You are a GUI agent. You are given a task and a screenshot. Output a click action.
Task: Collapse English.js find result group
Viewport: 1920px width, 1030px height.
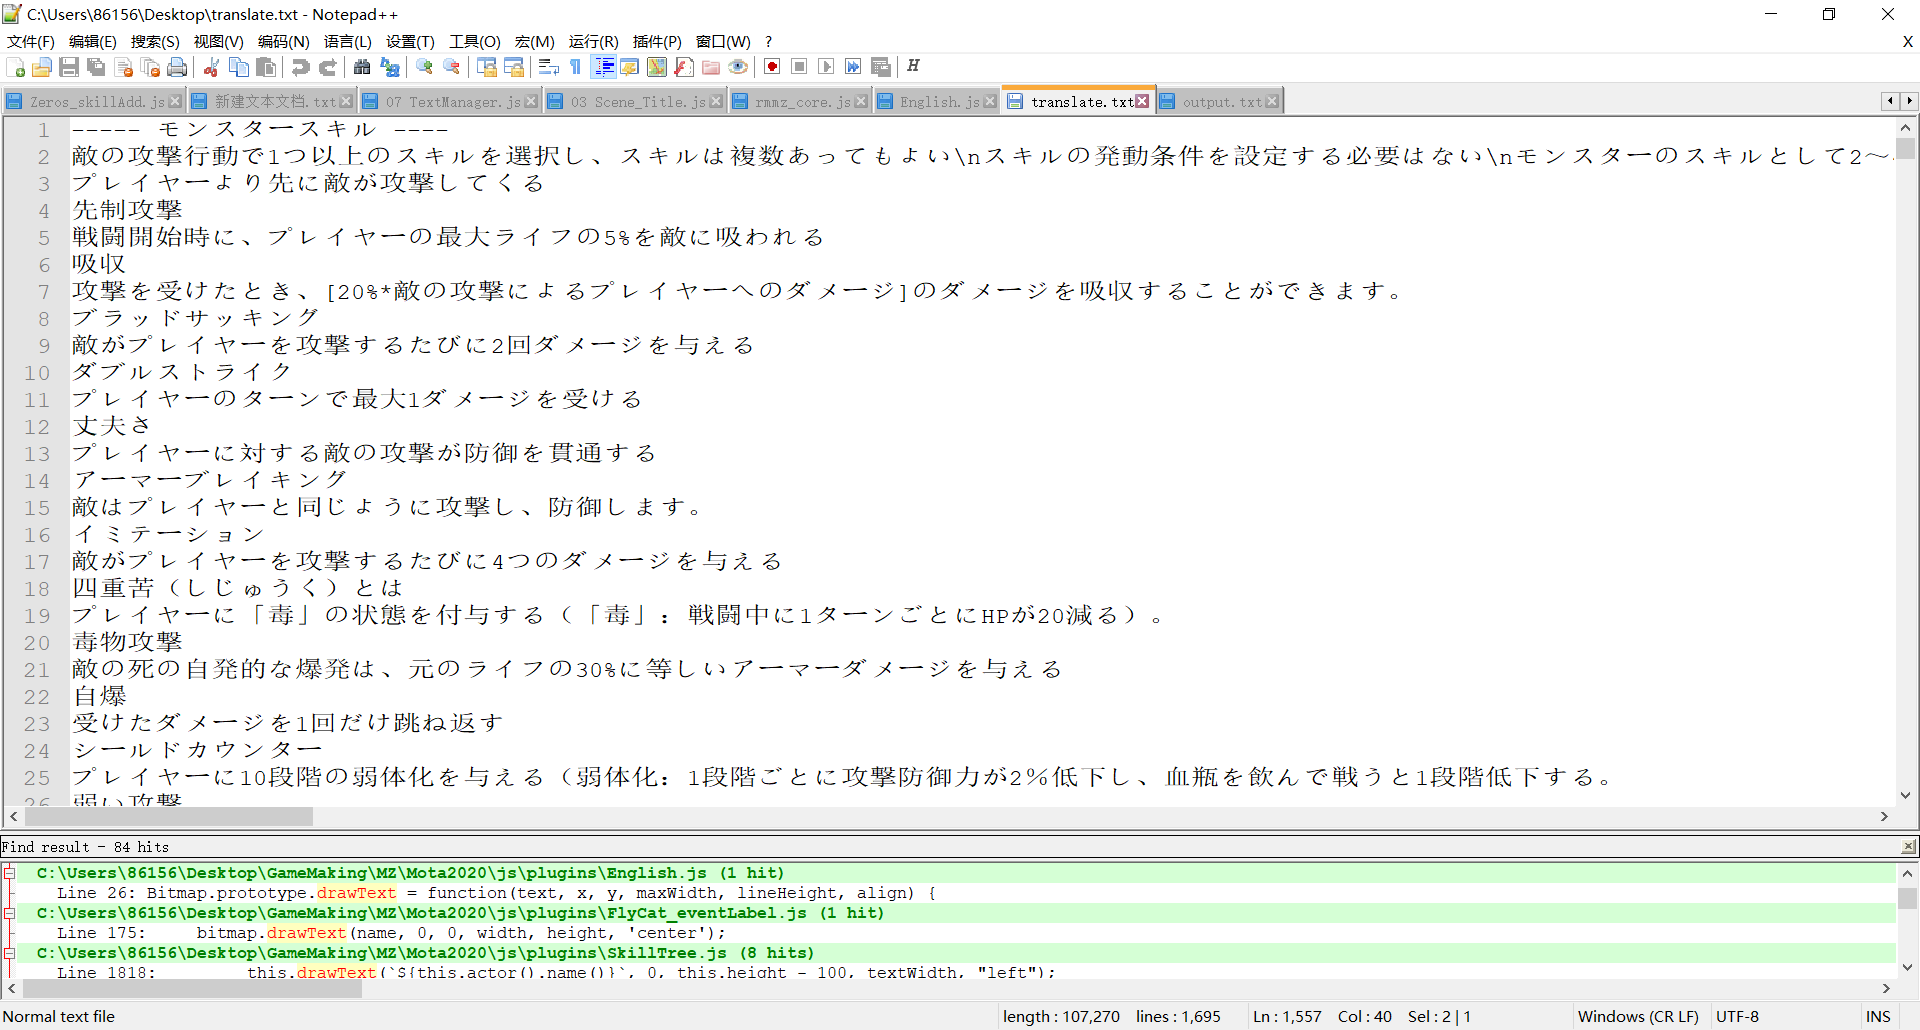pos(9,873)
